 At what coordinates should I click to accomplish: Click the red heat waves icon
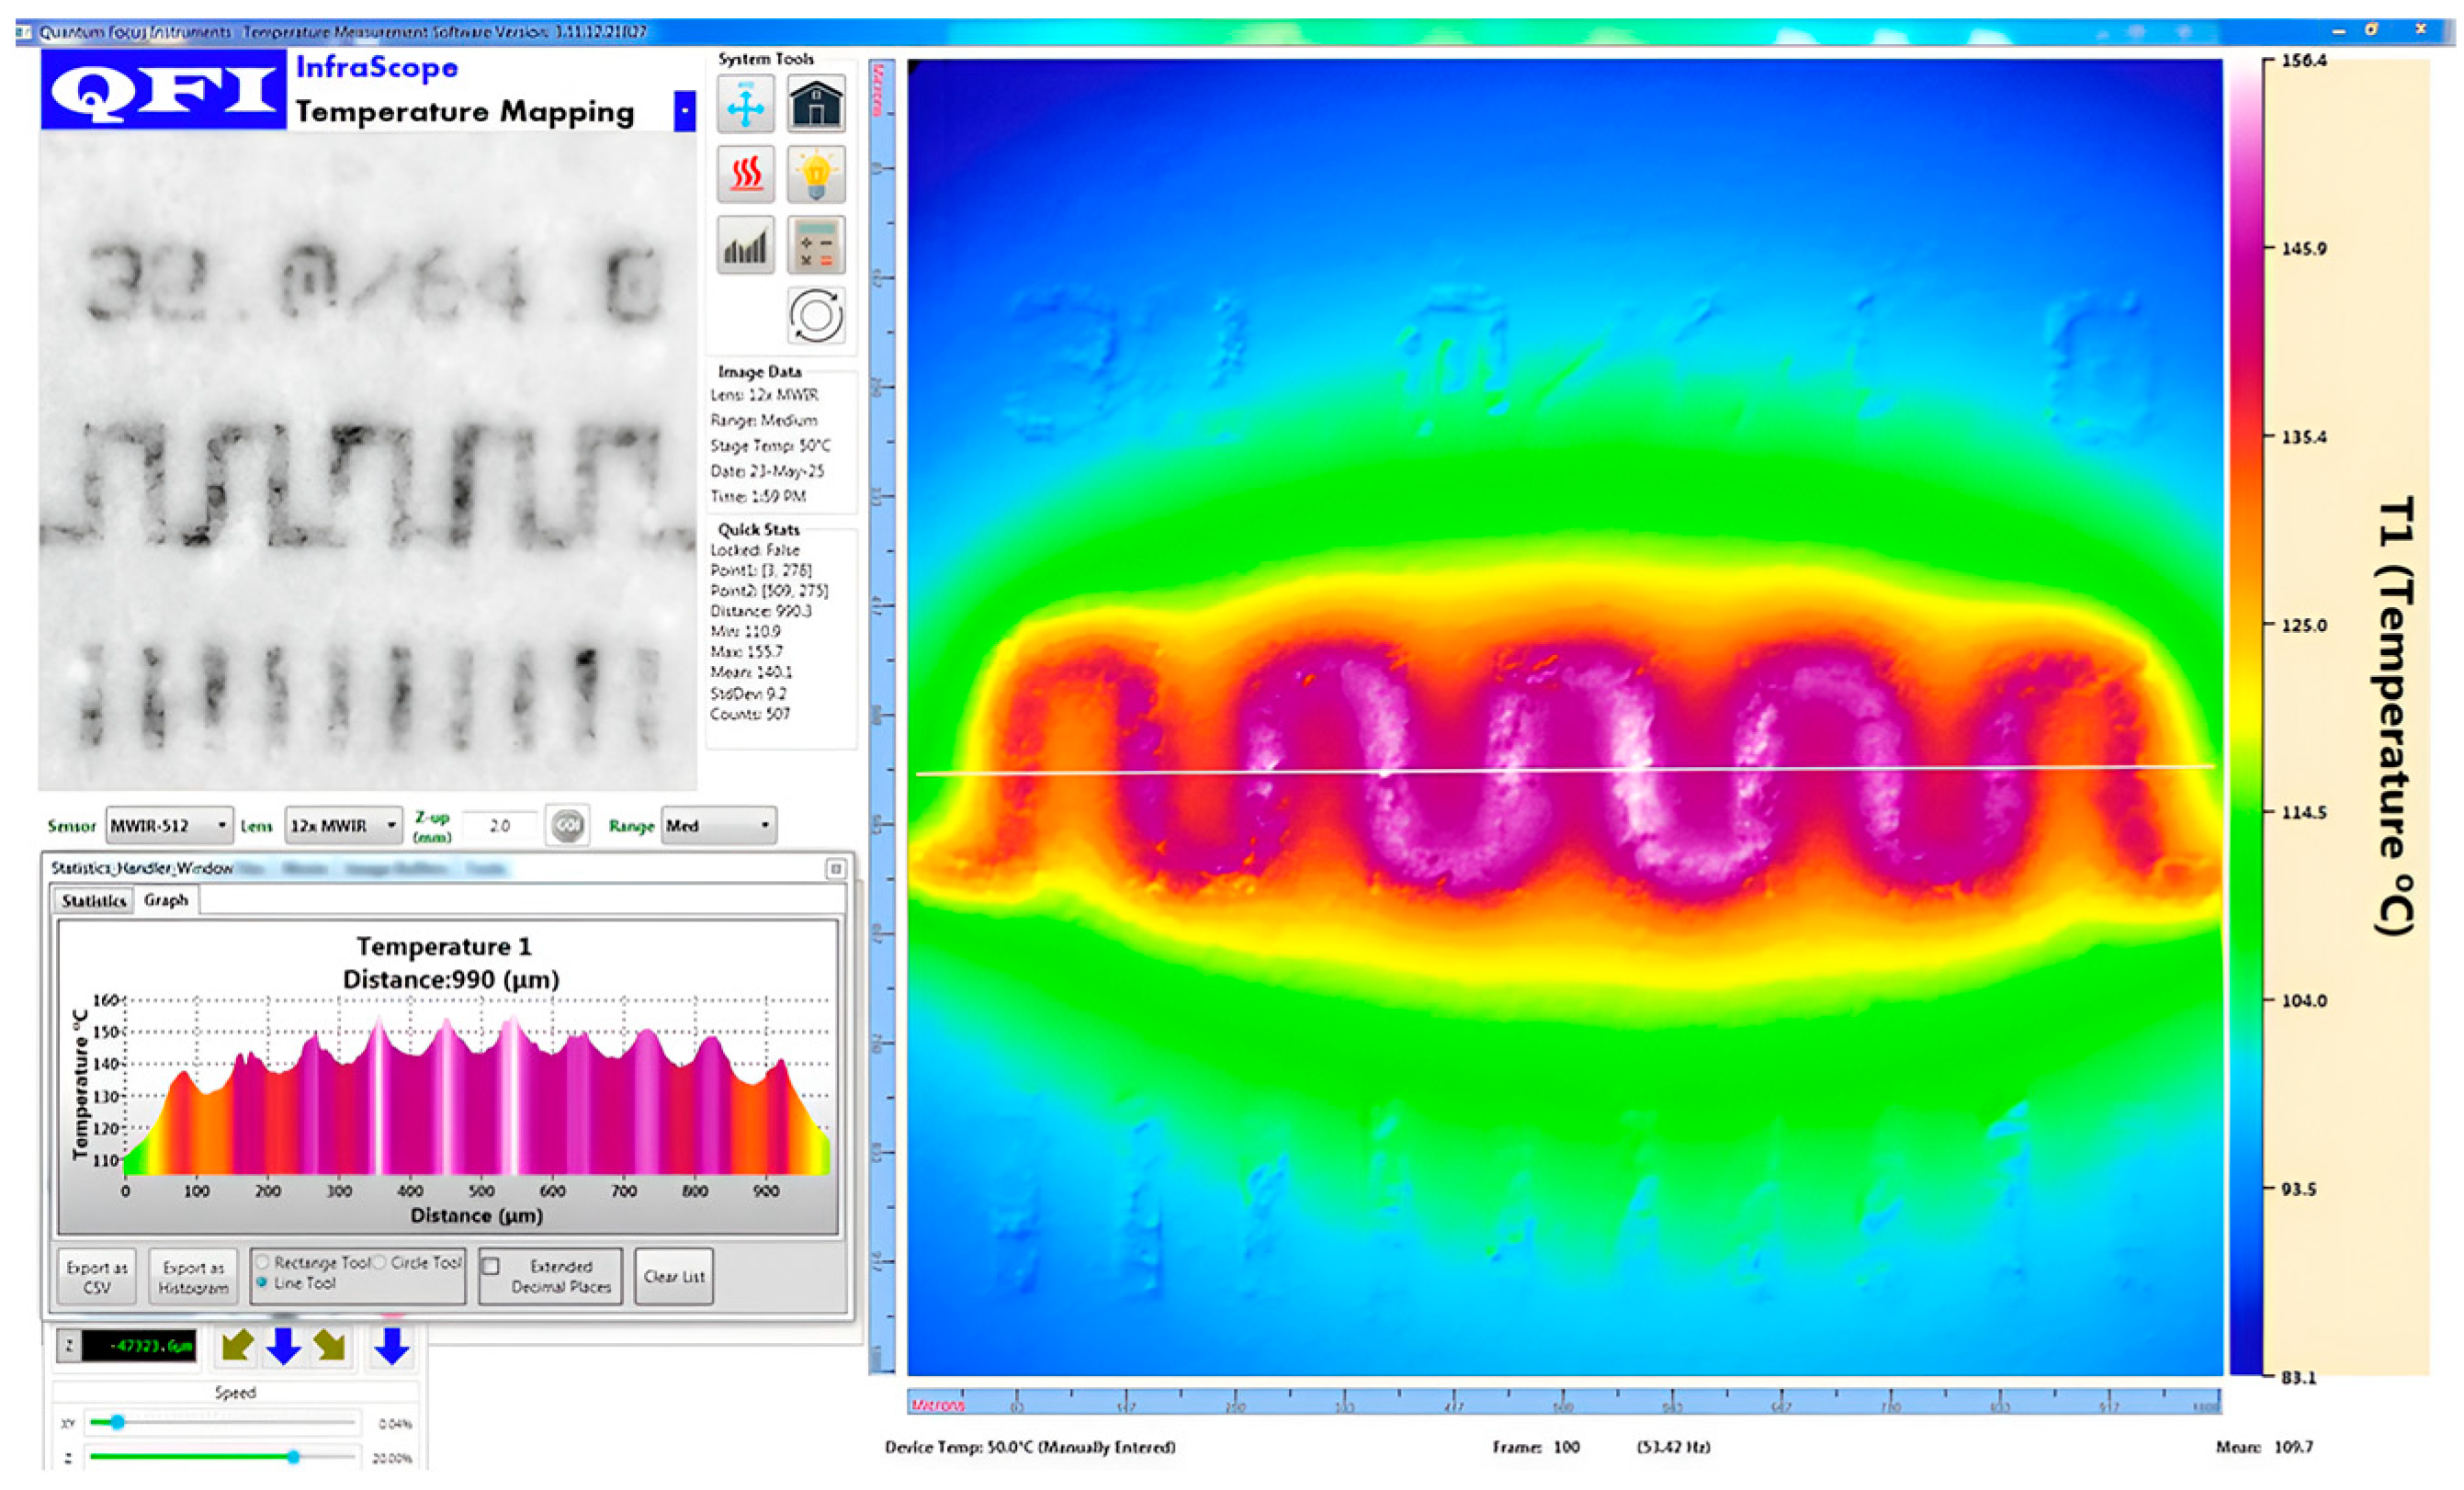(745, 175)
